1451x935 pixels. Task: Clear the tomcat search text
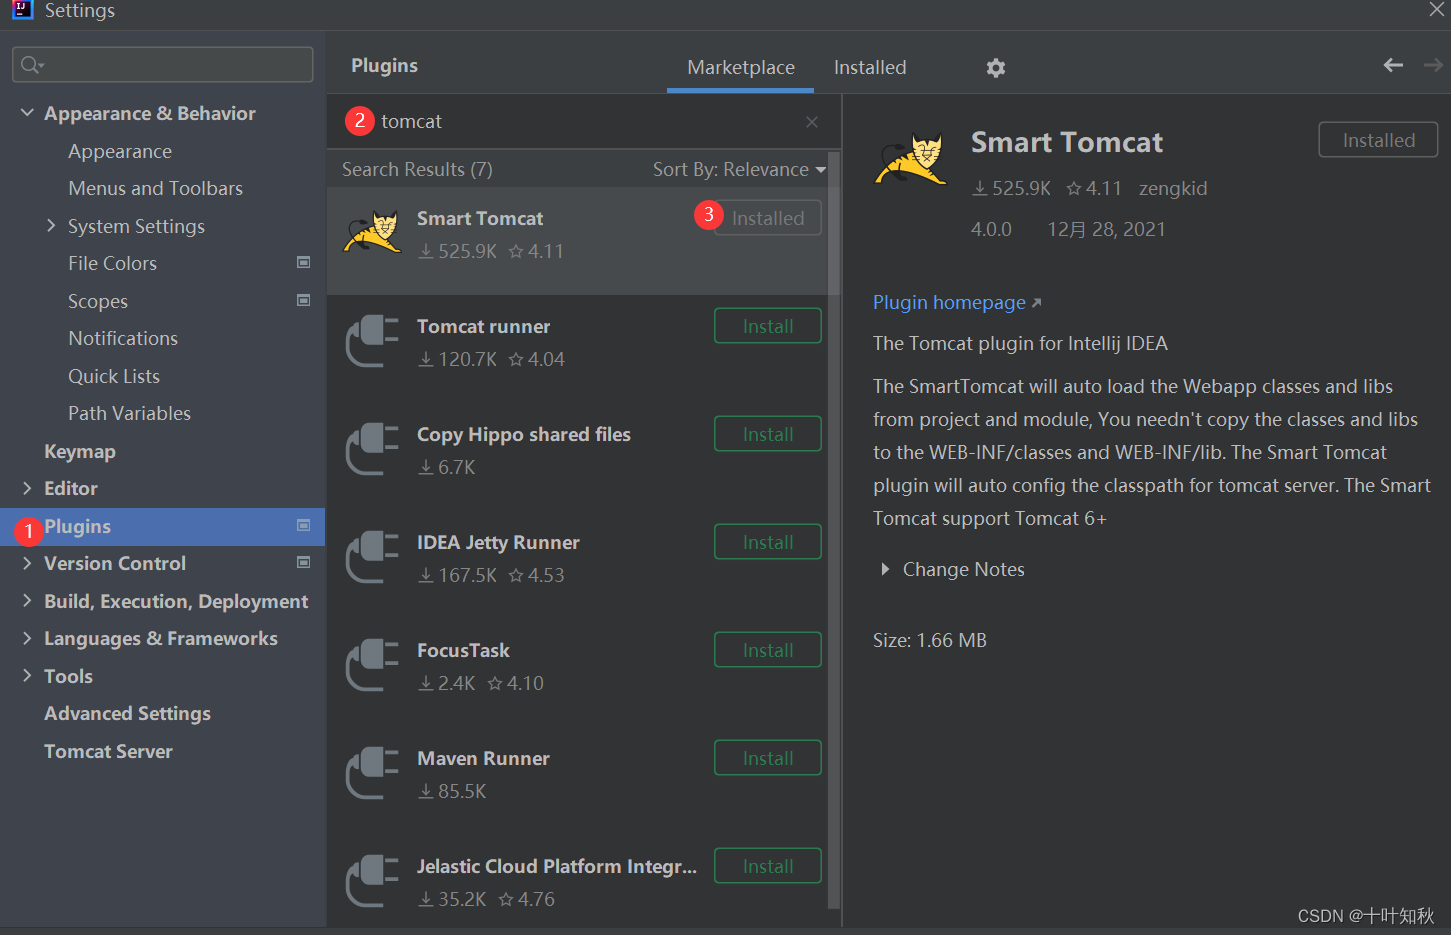812,122
